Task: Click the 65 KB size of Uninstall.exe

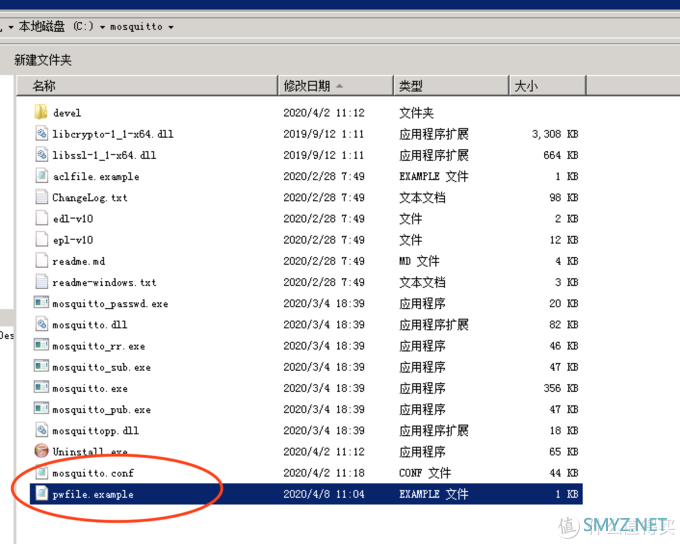Action: pos(564,452)
